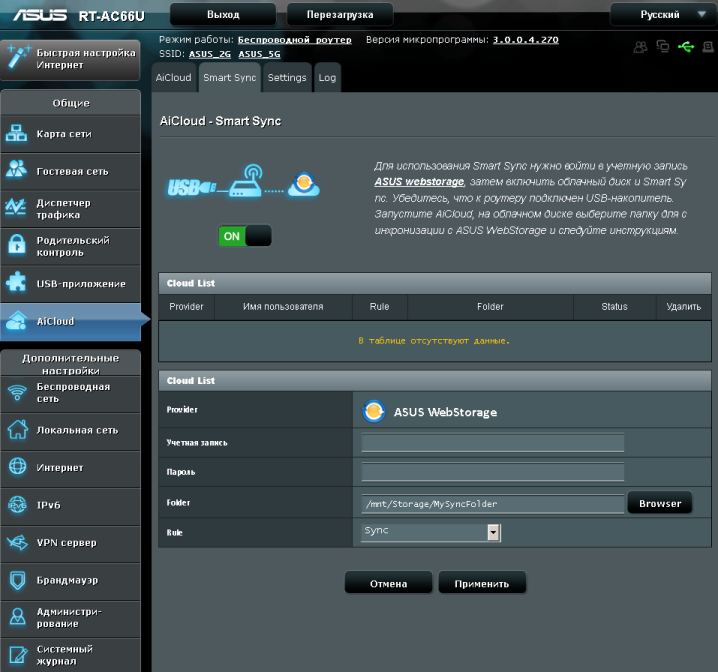
Task: Click the Status column header
Action: click(614, 307)
